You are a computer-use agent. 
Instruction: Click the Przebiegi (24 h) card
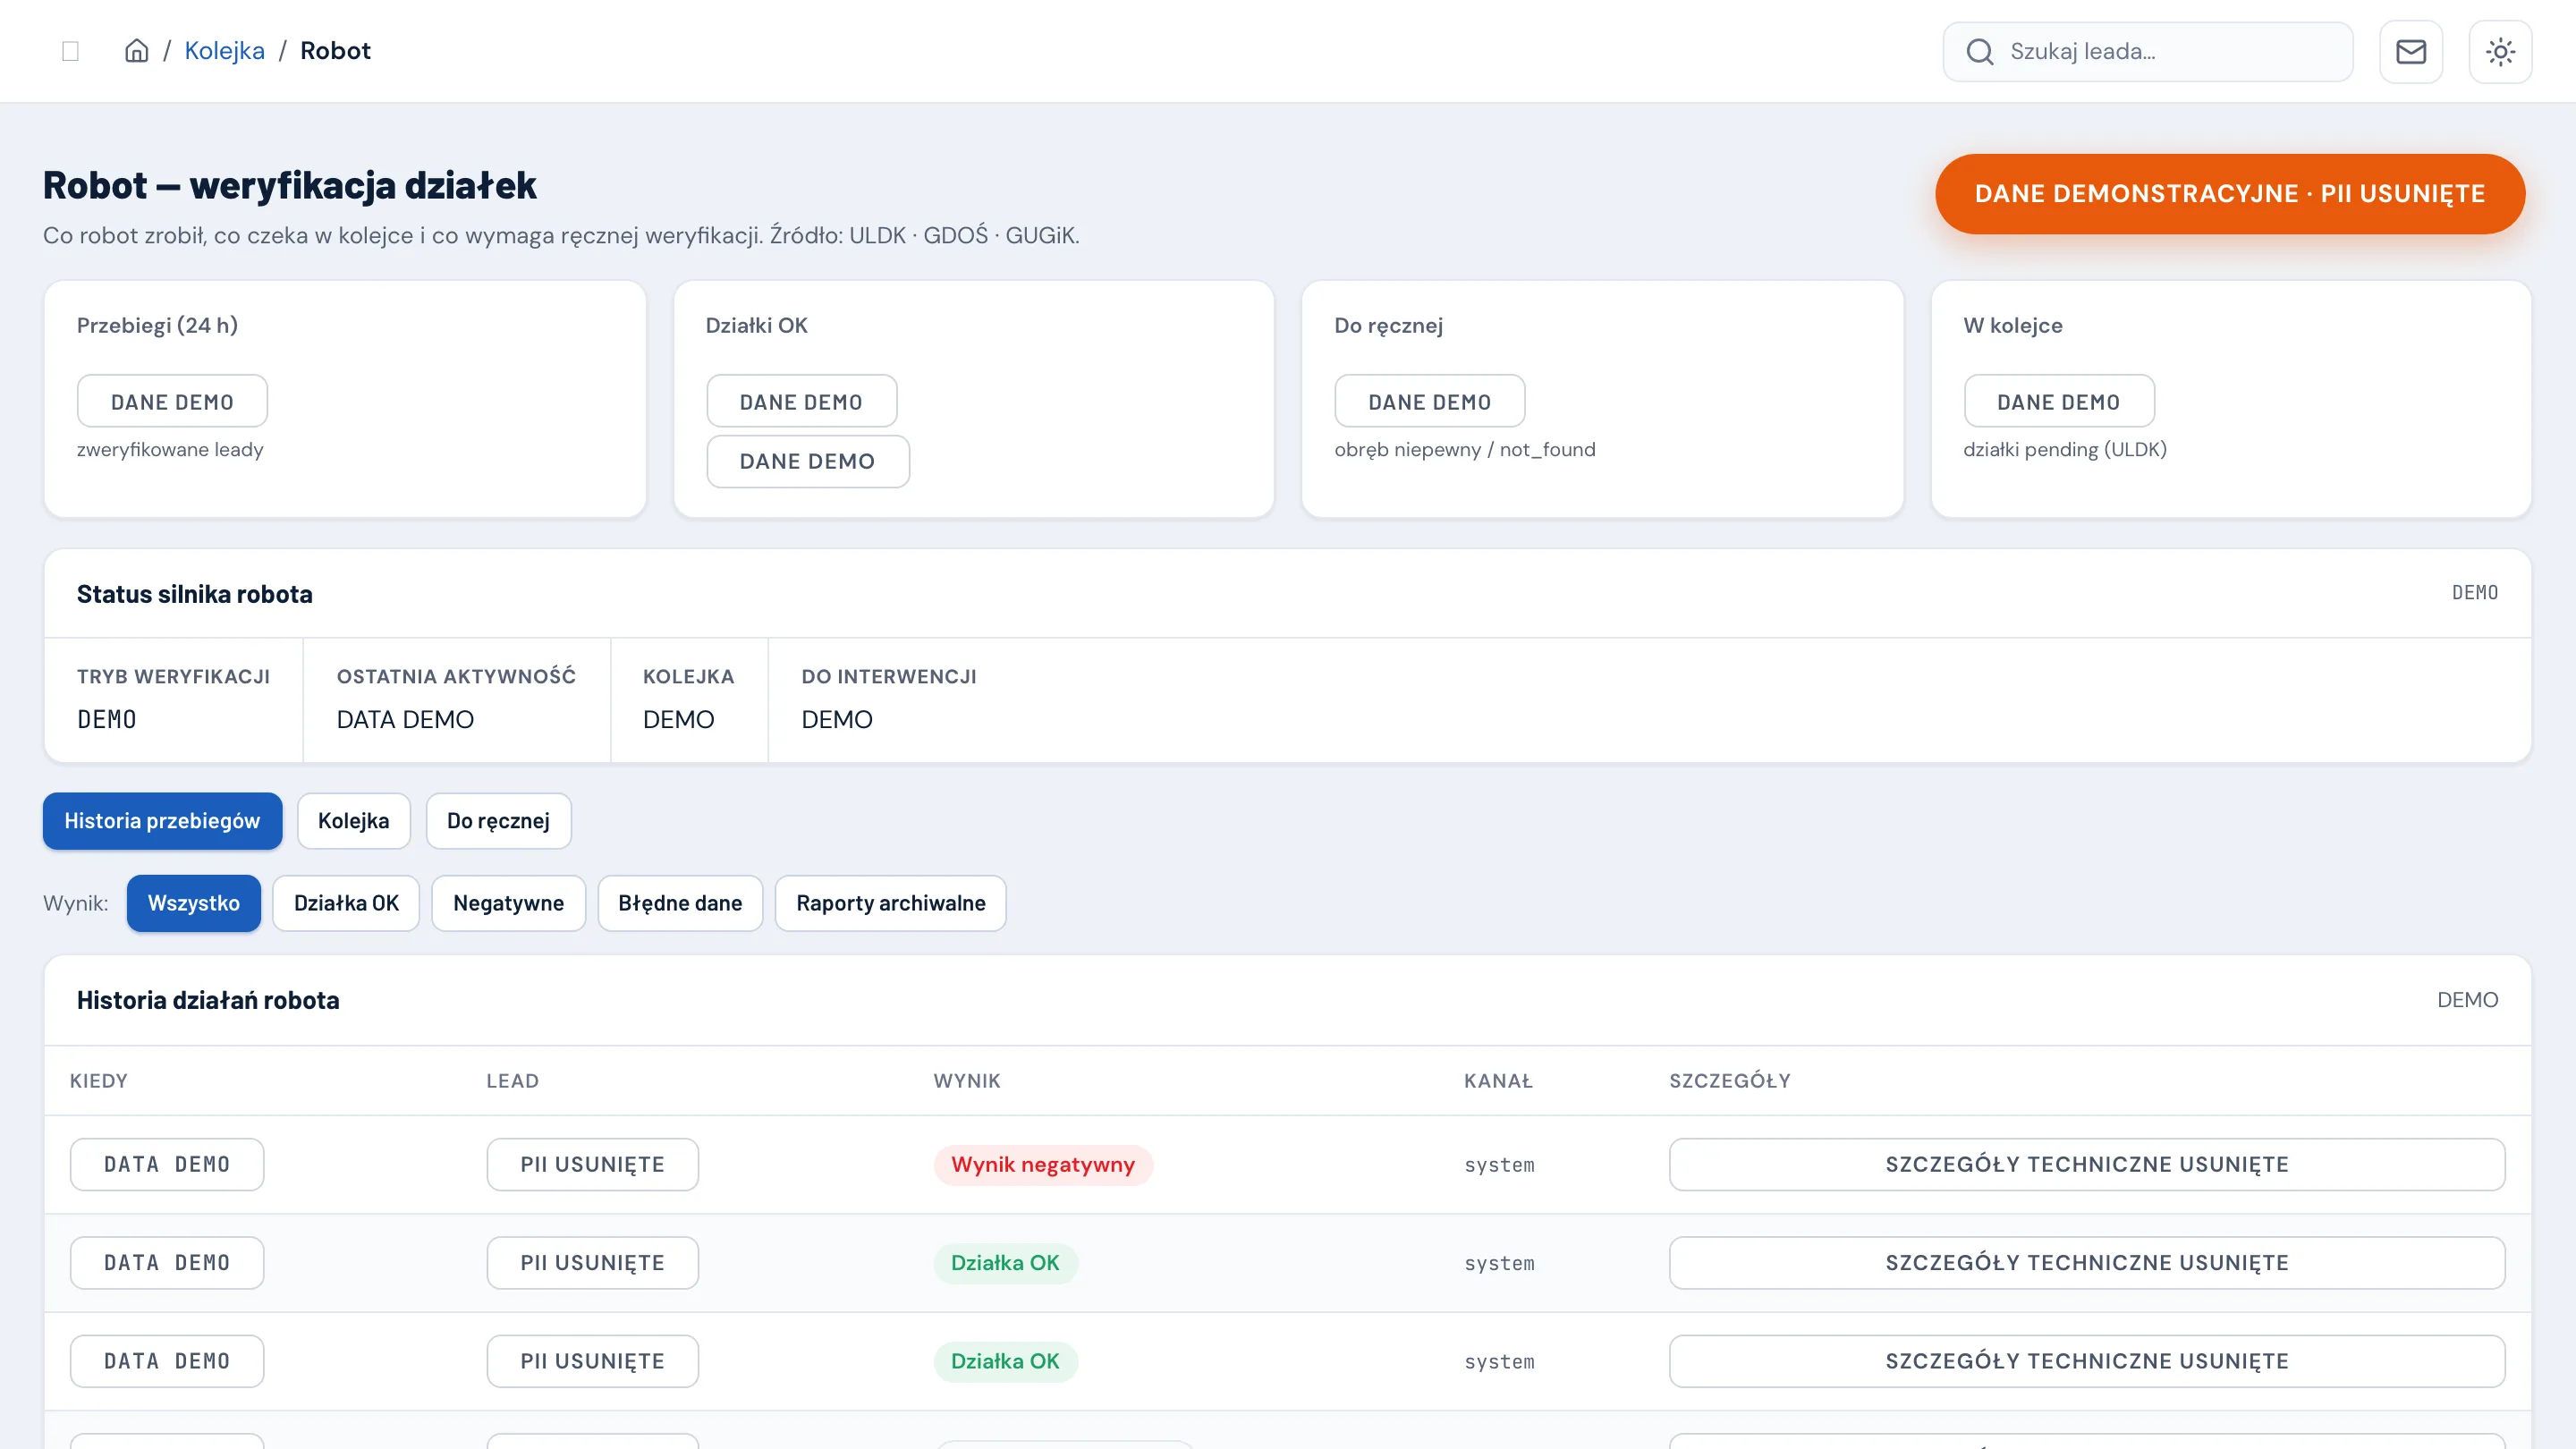(x=345, y=399)
